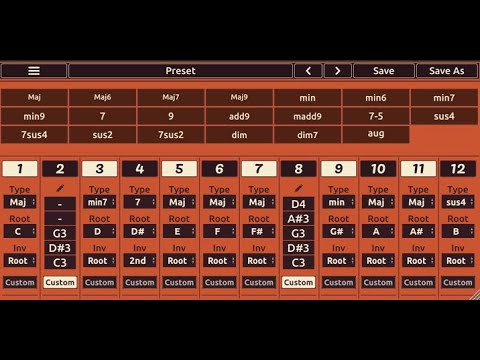Screen dimensions: 480x360
Task: Click the A#3 note in slot 8
Action: click(x=299, y=219)
